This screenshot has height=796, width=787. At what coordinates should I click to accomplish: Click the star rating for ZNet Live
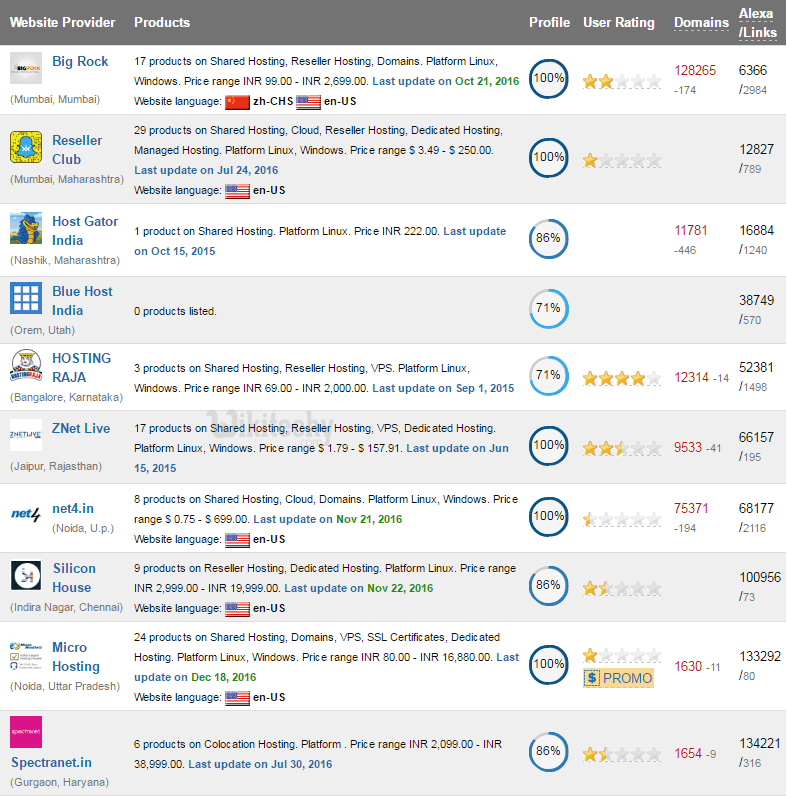[622, 448]
